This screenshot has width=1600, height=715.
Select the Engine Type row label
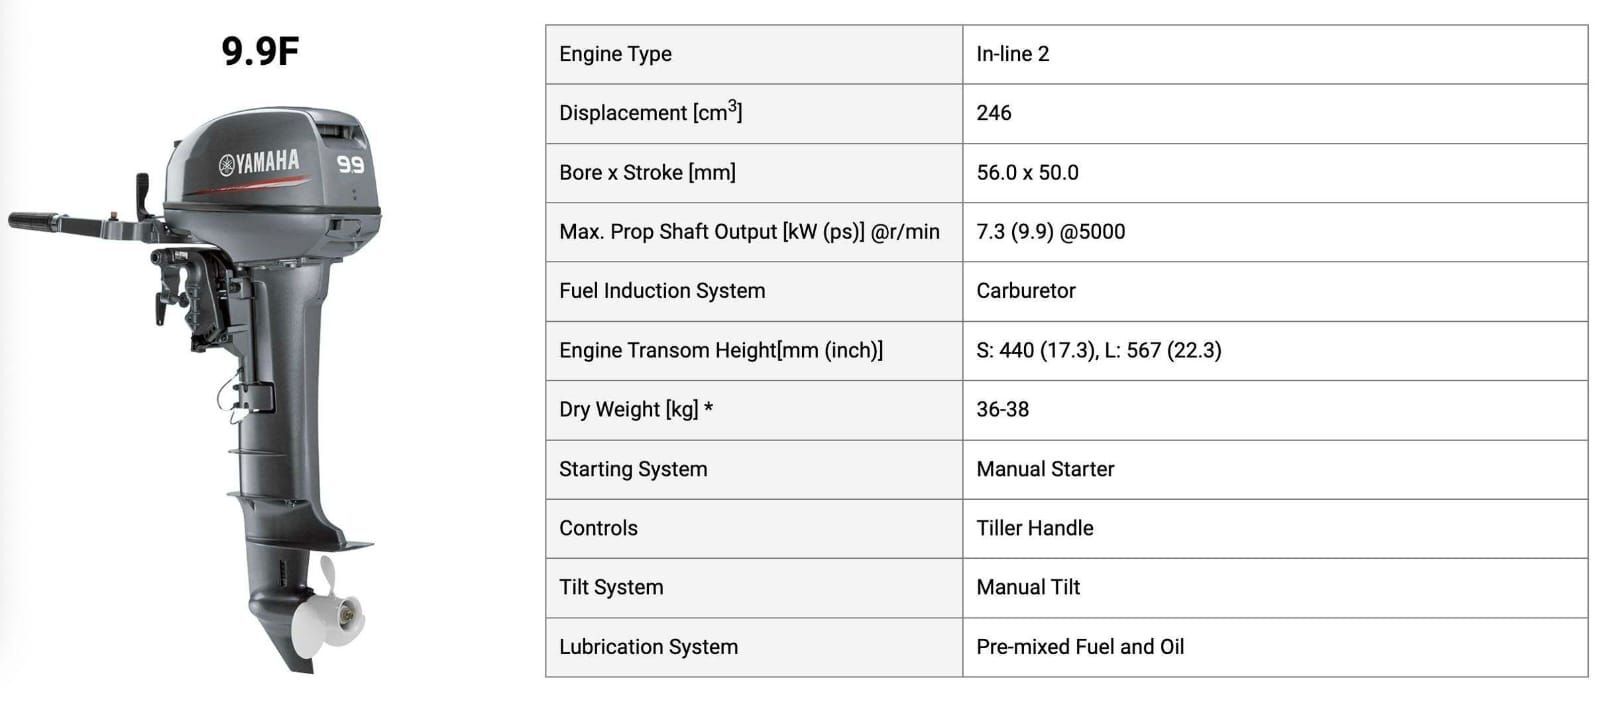pos(615,54)
